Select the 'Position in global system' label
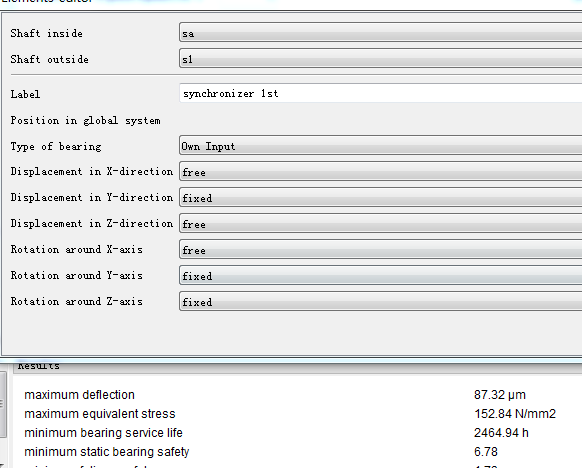582x468 pixels. [x=85, y=121]
